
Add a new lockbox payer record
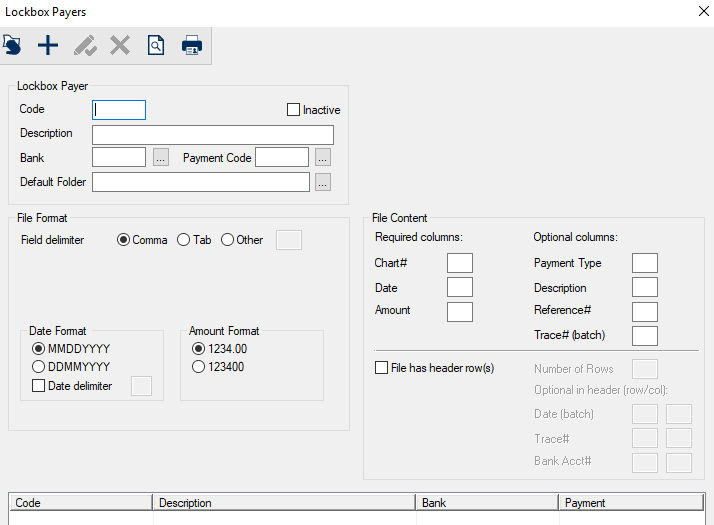point(48,45)
